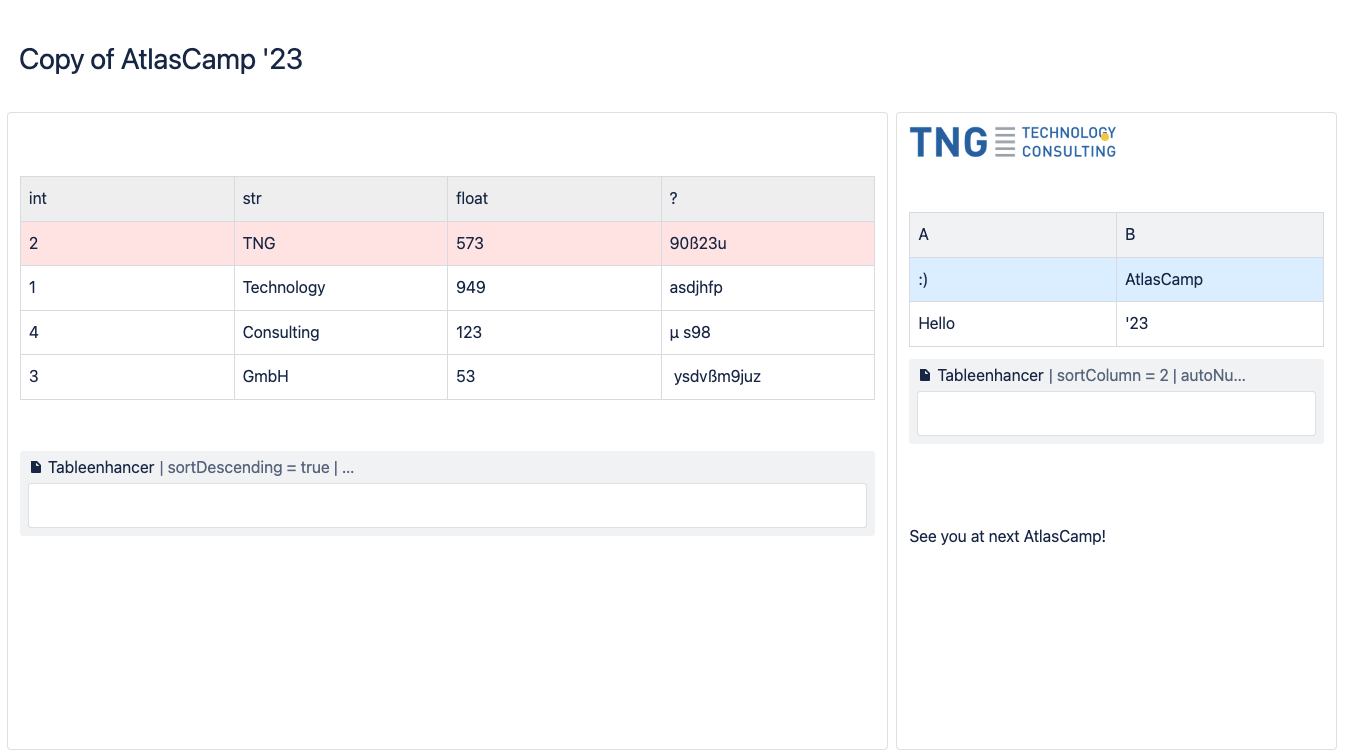The width and height of the screenshot is (1345, 756).
Task: Click the 'float' column header
Action: click(553, 199)
